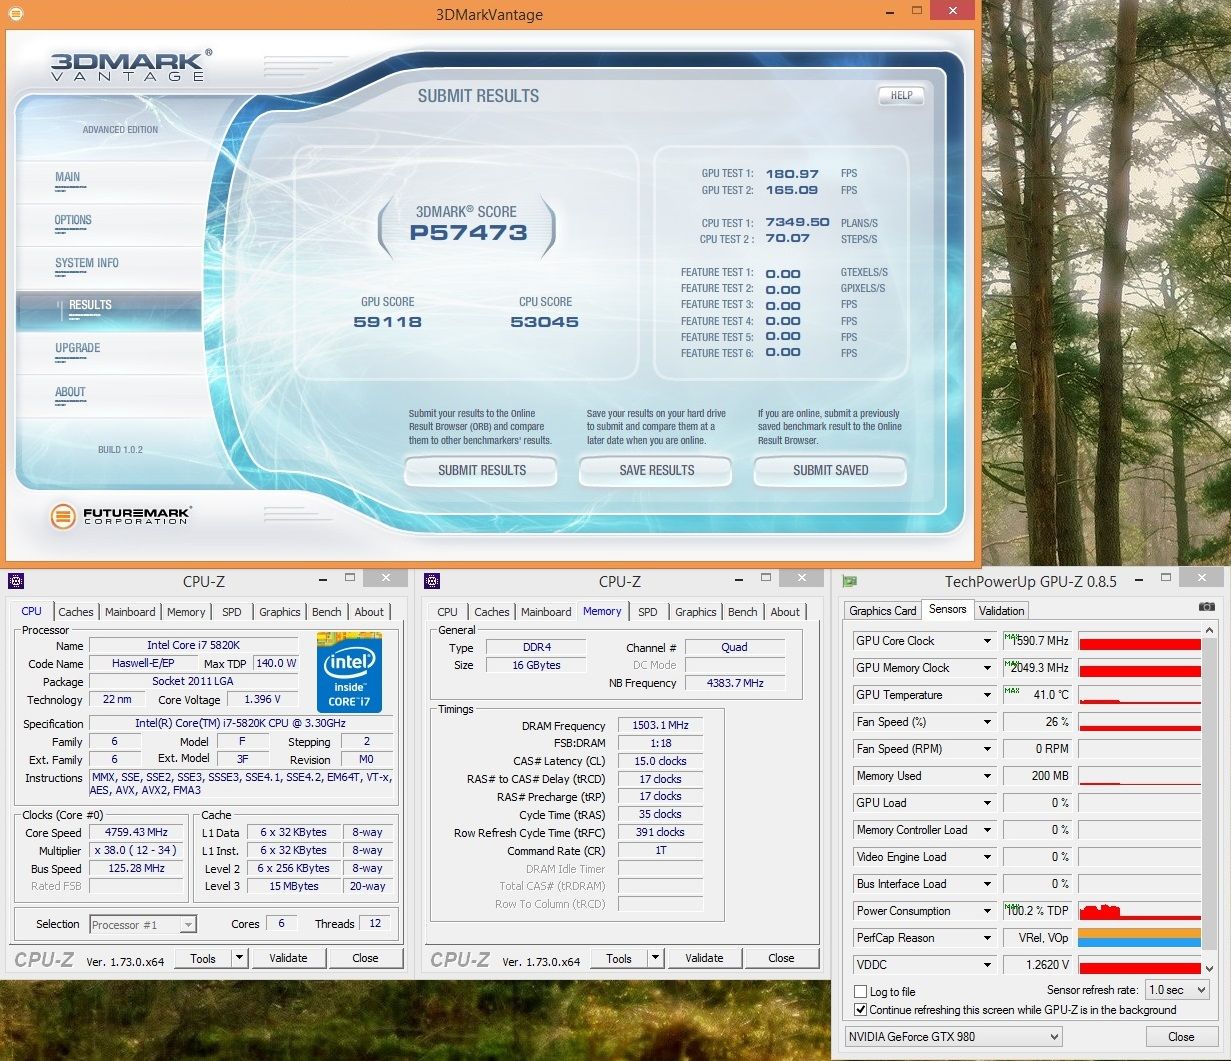Click the Intel Core i7 5820K name field
The height and width of the screenshot is (1061, 1231).
click(193, 646)
